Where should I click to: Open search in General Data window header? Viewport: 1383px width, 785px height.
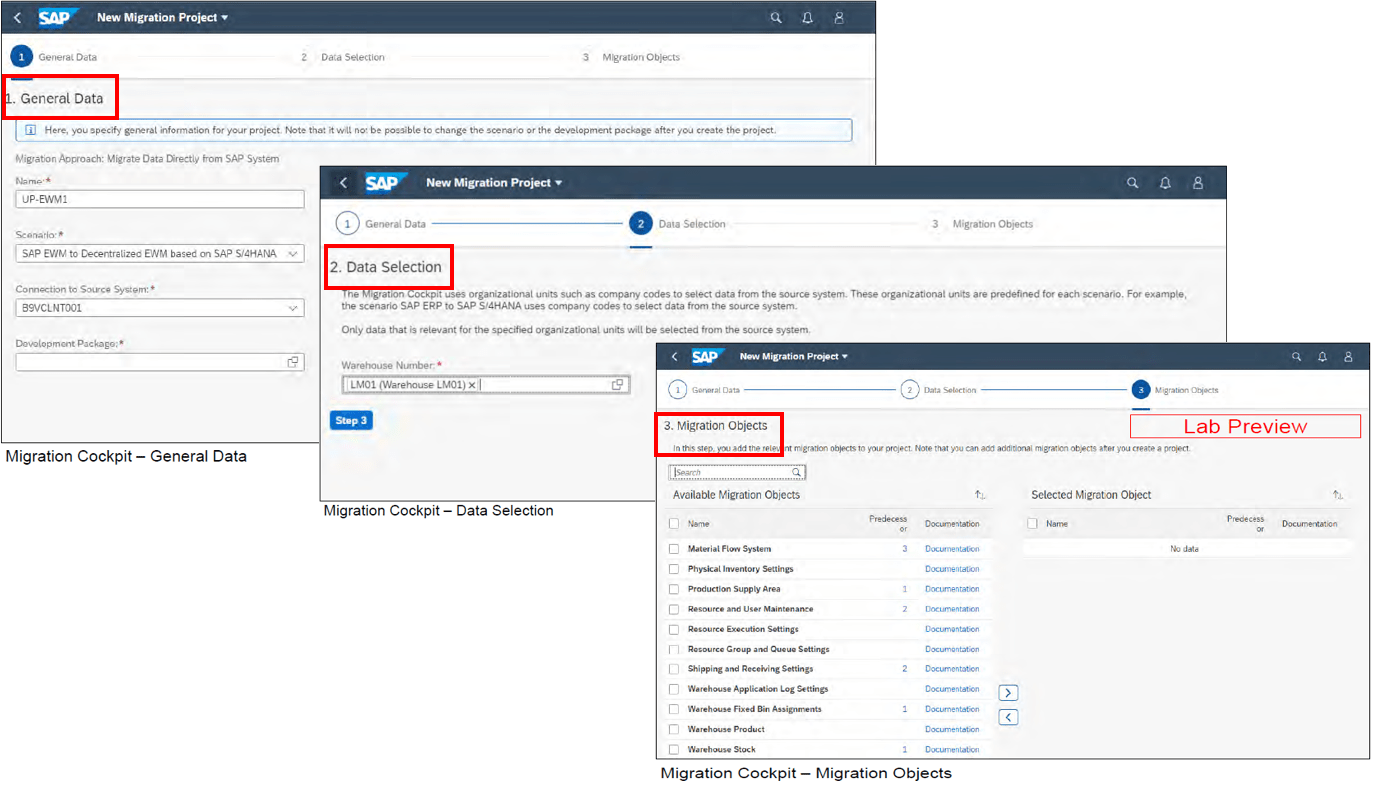click(776, 18)
